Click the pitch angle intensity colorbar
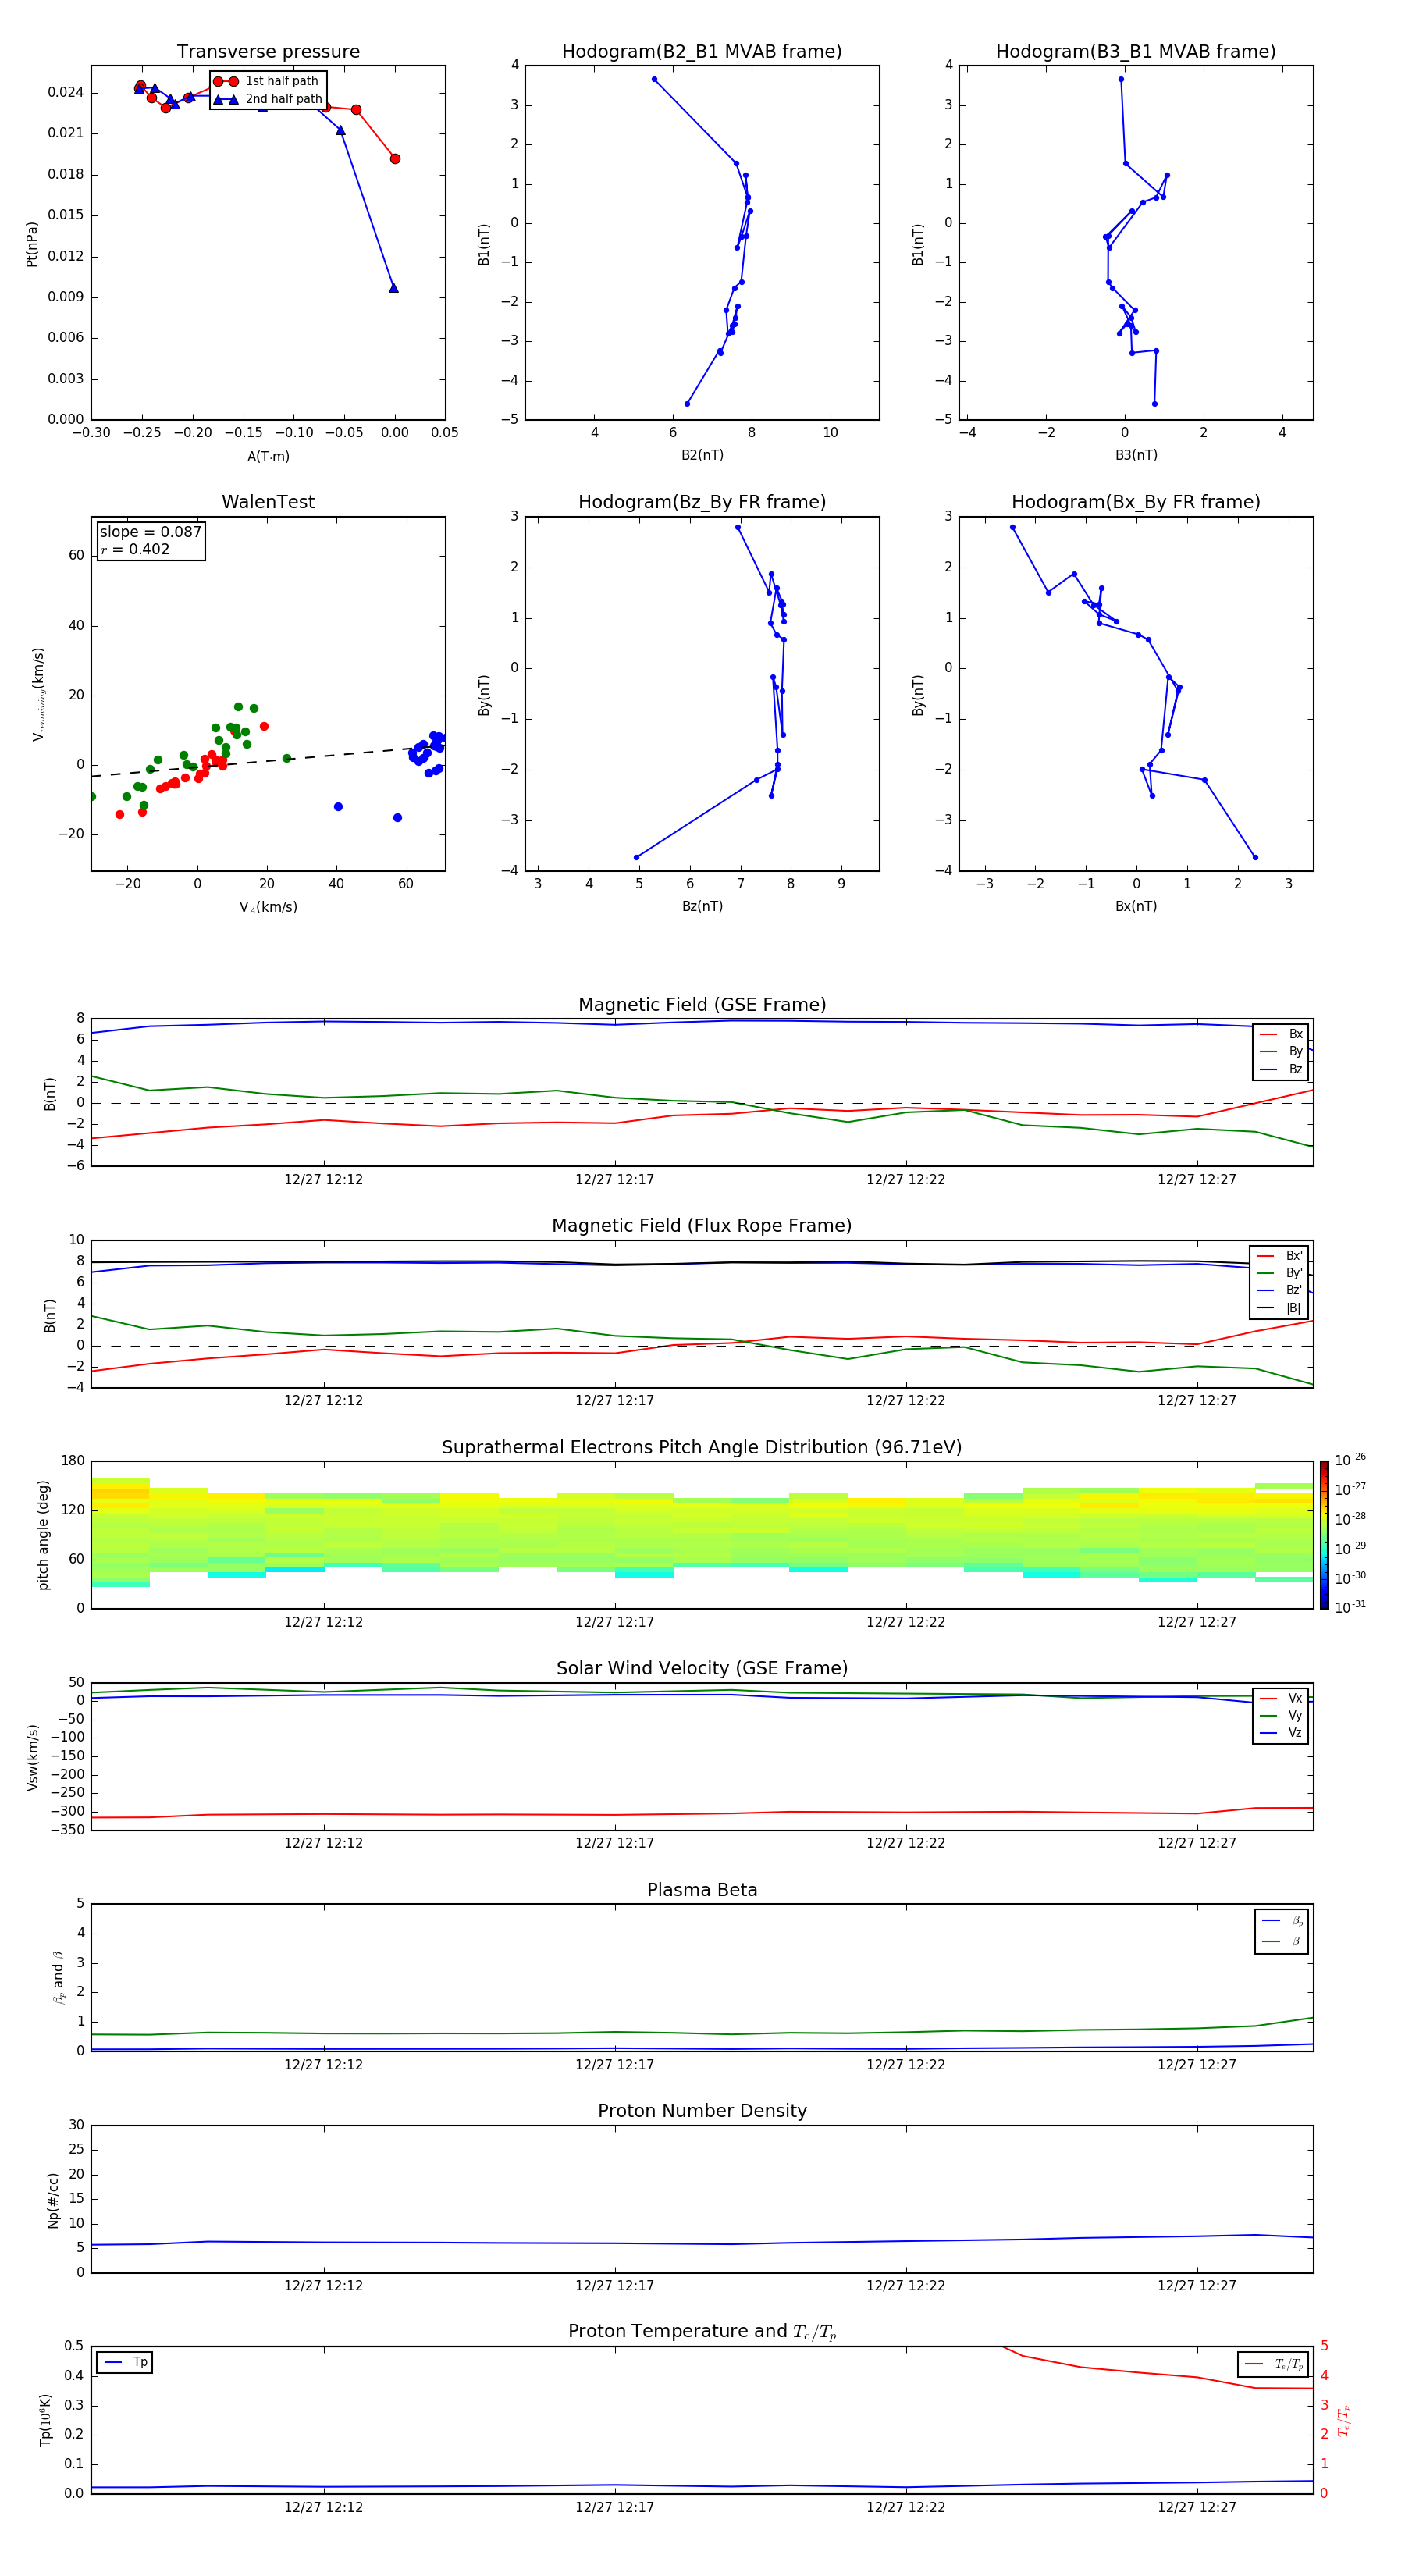This screenshot has width=1405, height=2576. pos(1324,1535)
